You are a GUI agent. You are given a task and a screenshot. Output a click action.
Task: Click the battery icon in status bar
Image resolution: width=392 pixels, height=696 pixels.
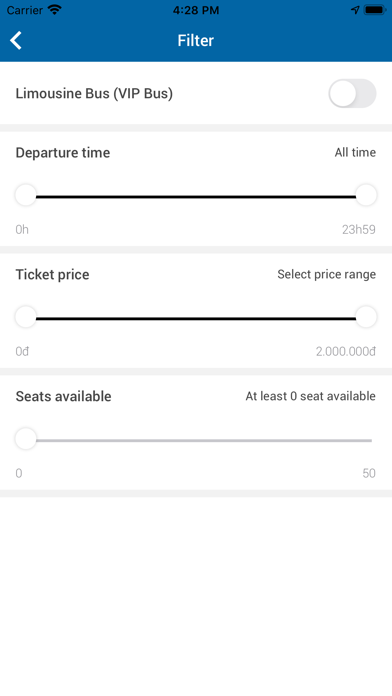point(375,10)
